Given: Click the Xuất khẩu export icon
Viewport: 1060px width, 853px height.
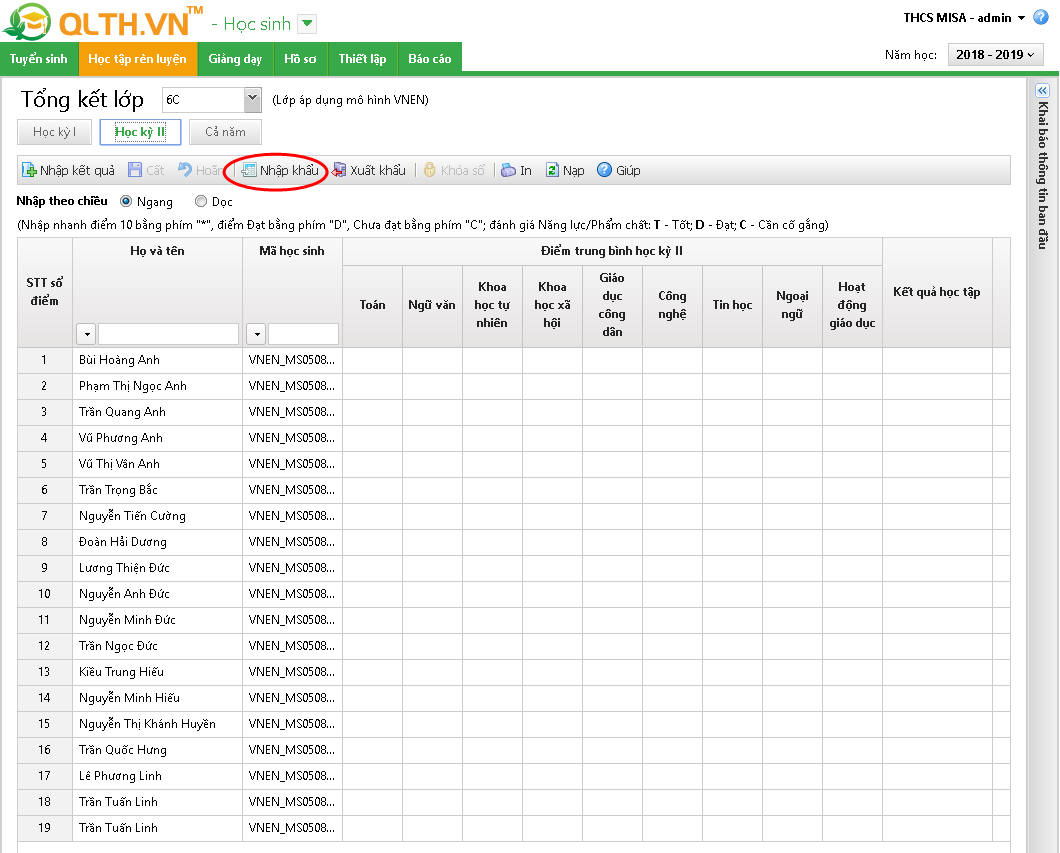Looking at the screenshot, I should 340,170.
